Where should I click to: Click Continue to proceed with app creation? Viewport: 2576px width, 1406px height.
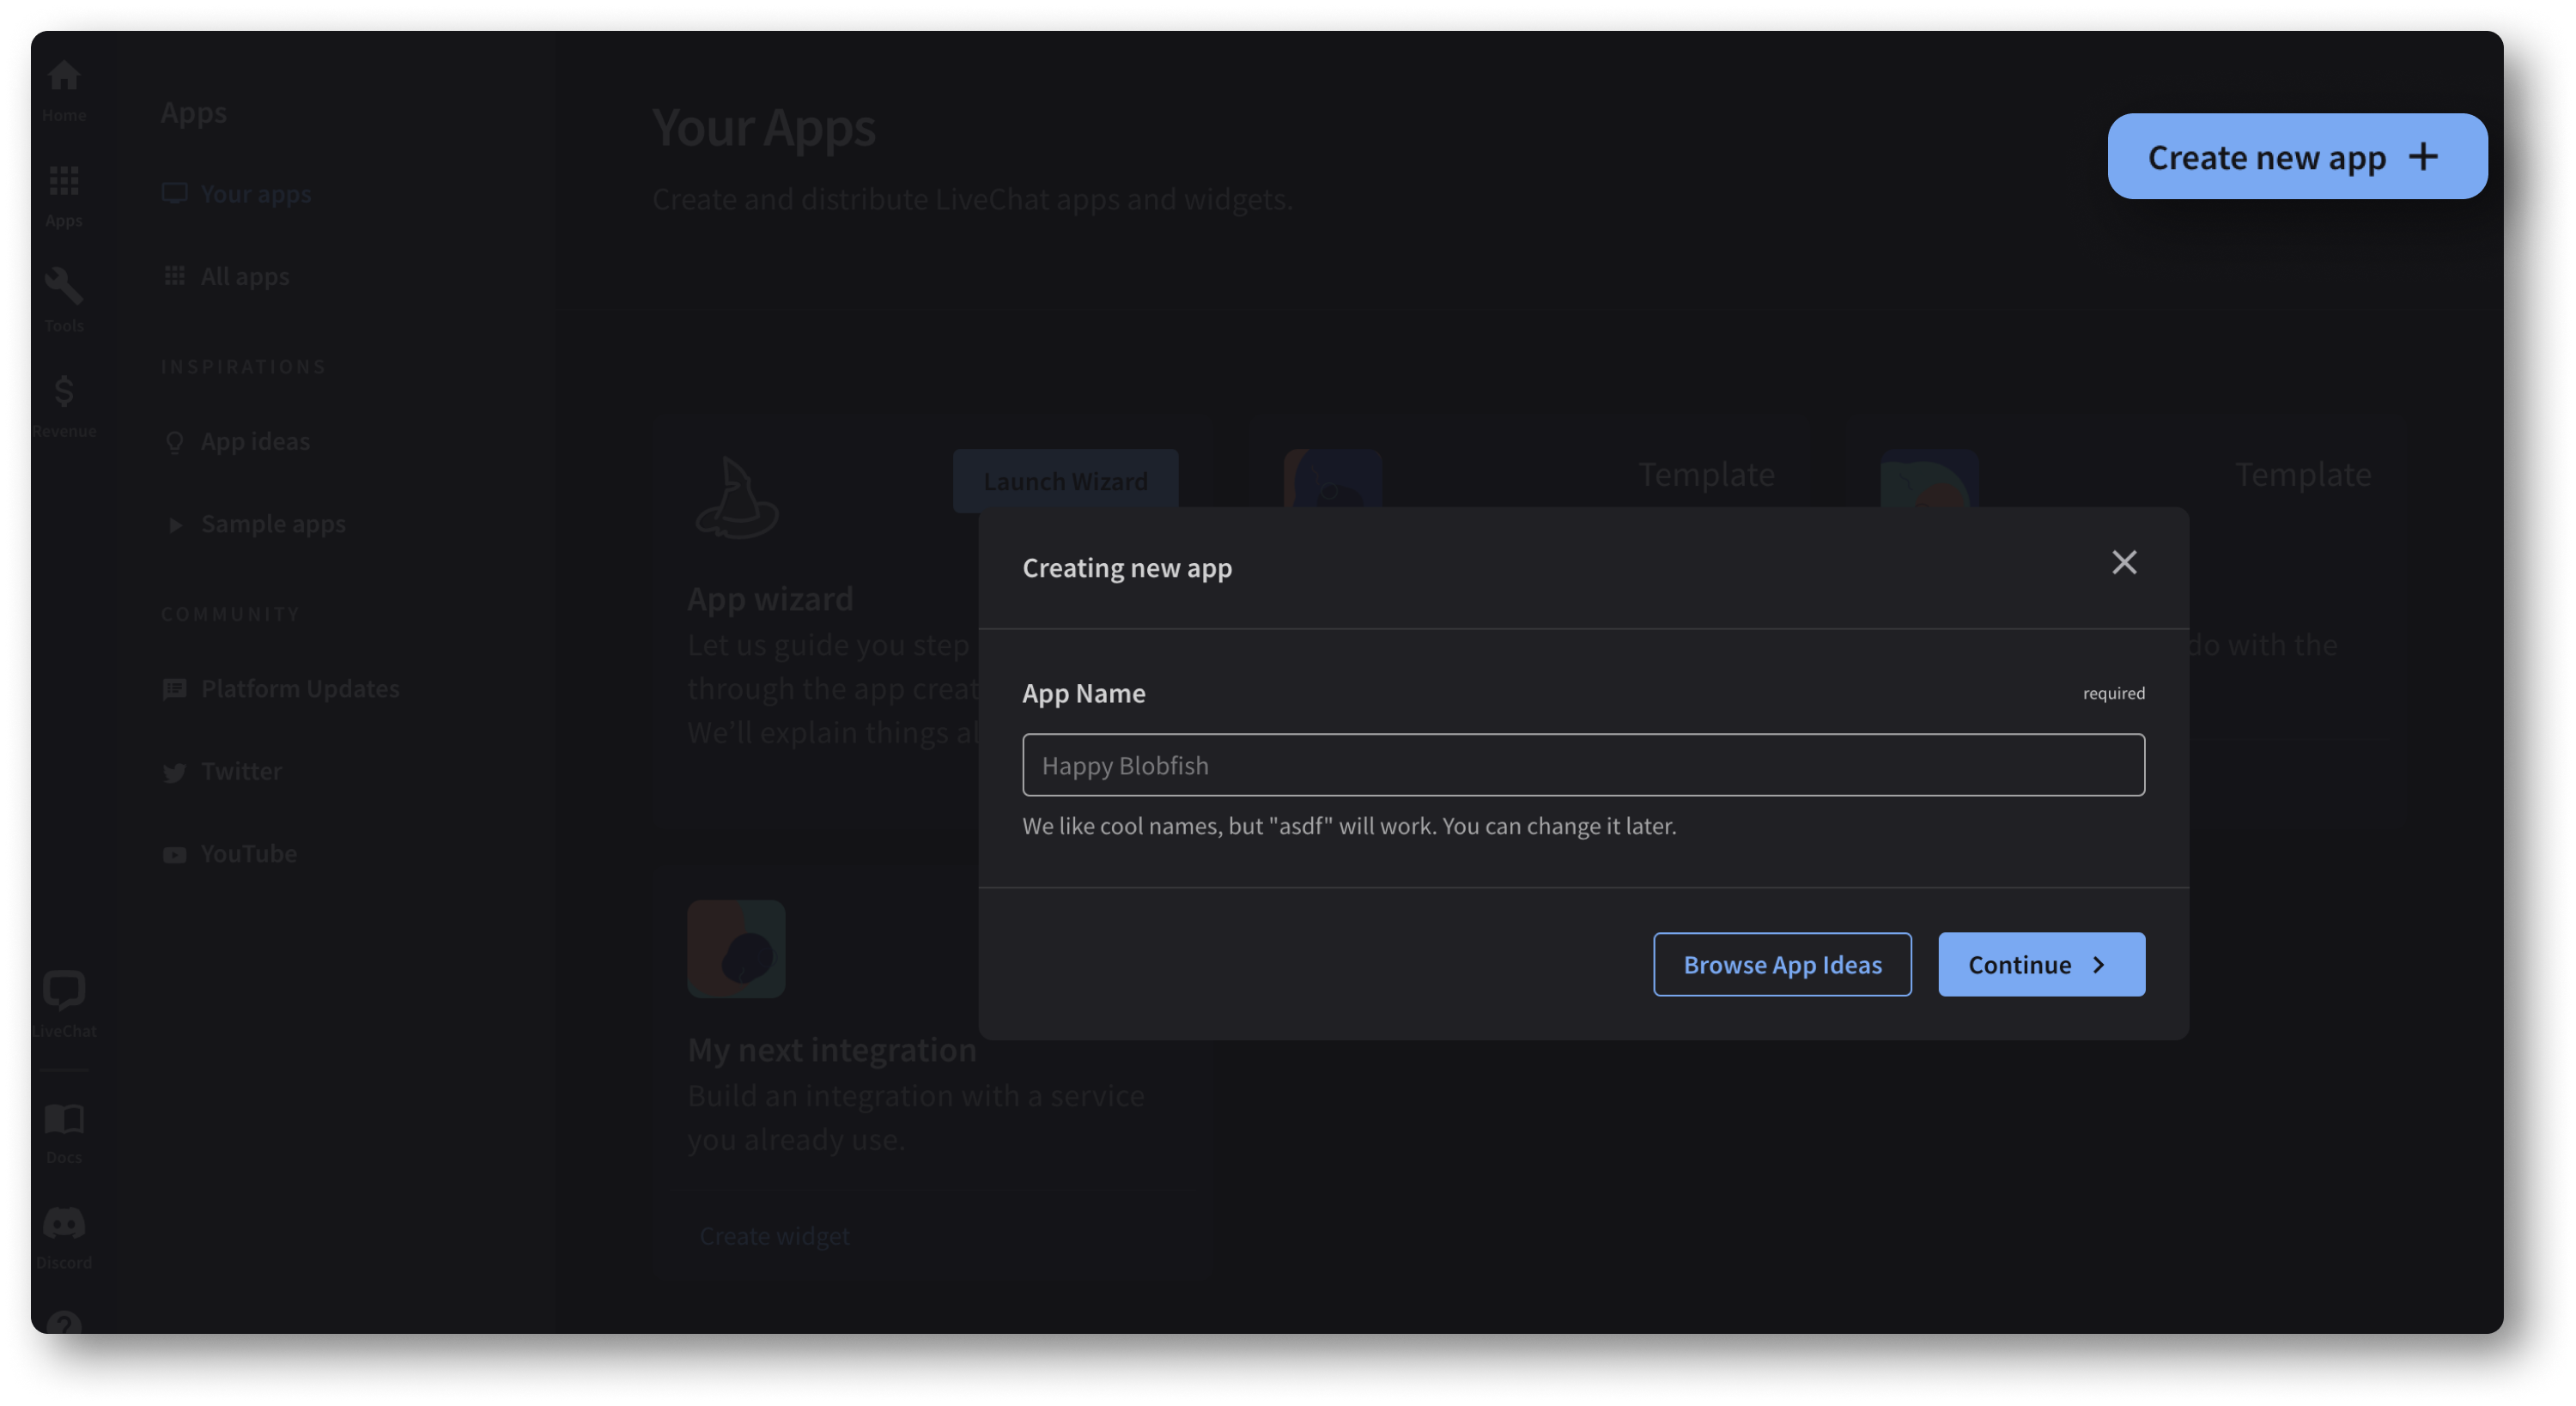[2041, 963]
